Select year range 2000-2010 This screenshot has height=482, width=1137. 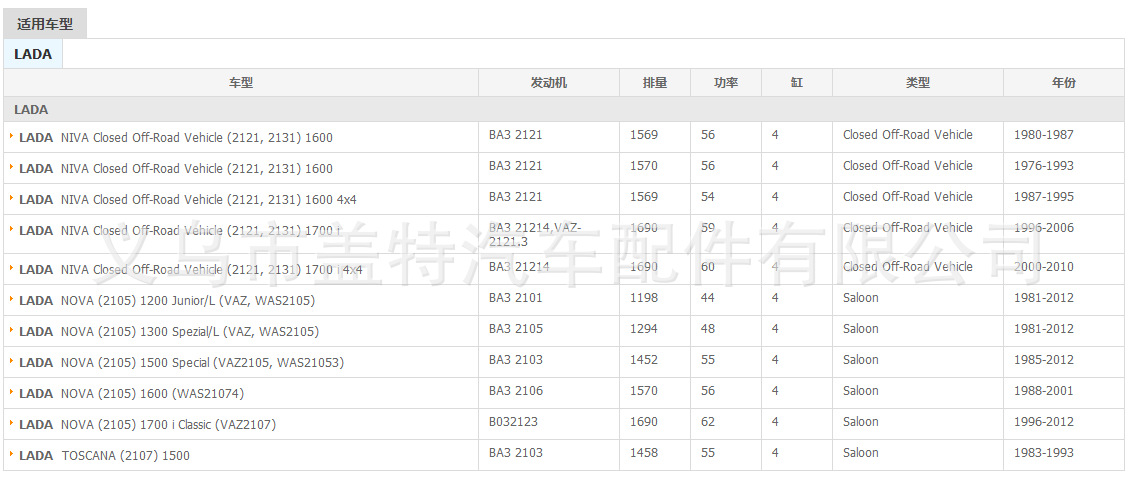coord(1043,267)
